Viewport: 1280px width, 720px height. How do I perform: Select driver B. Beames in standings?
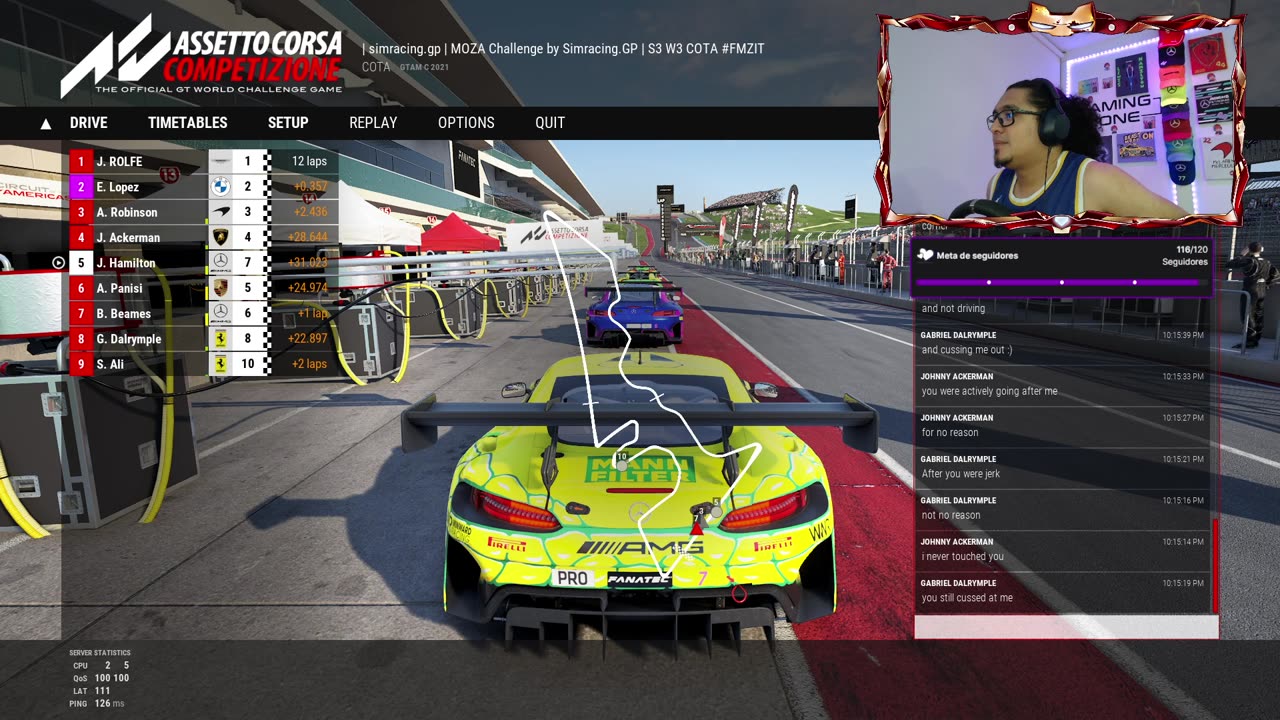click(123, 313)
